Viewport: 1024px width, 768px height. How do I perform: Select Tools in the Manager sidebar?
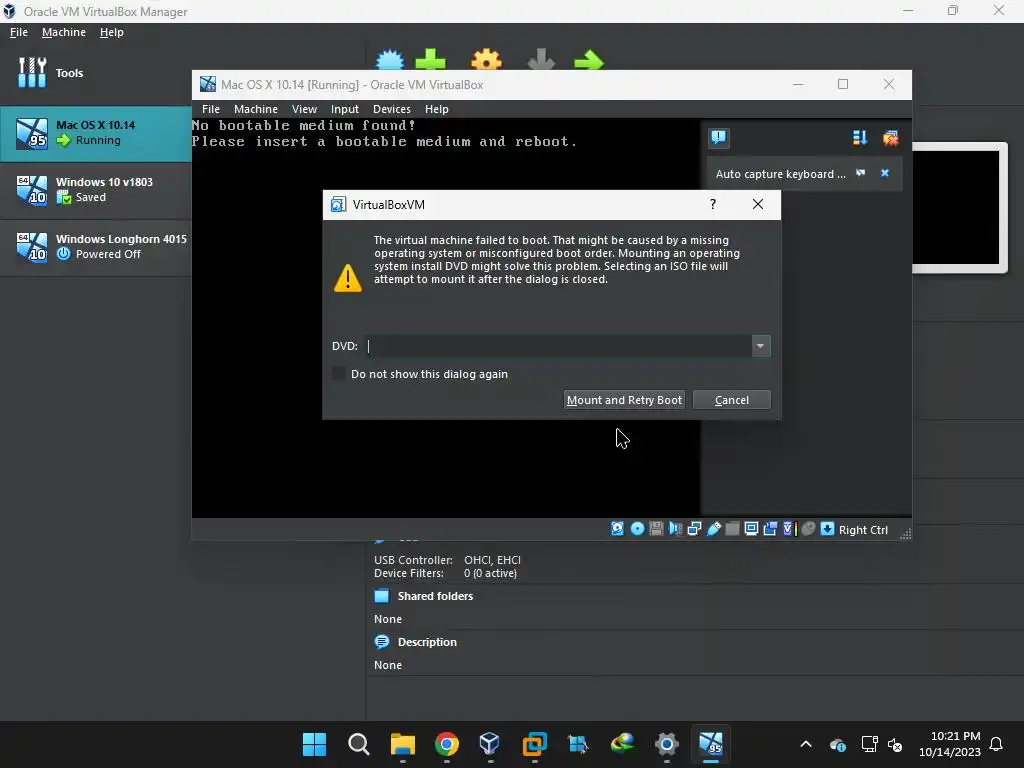point(95,73)
